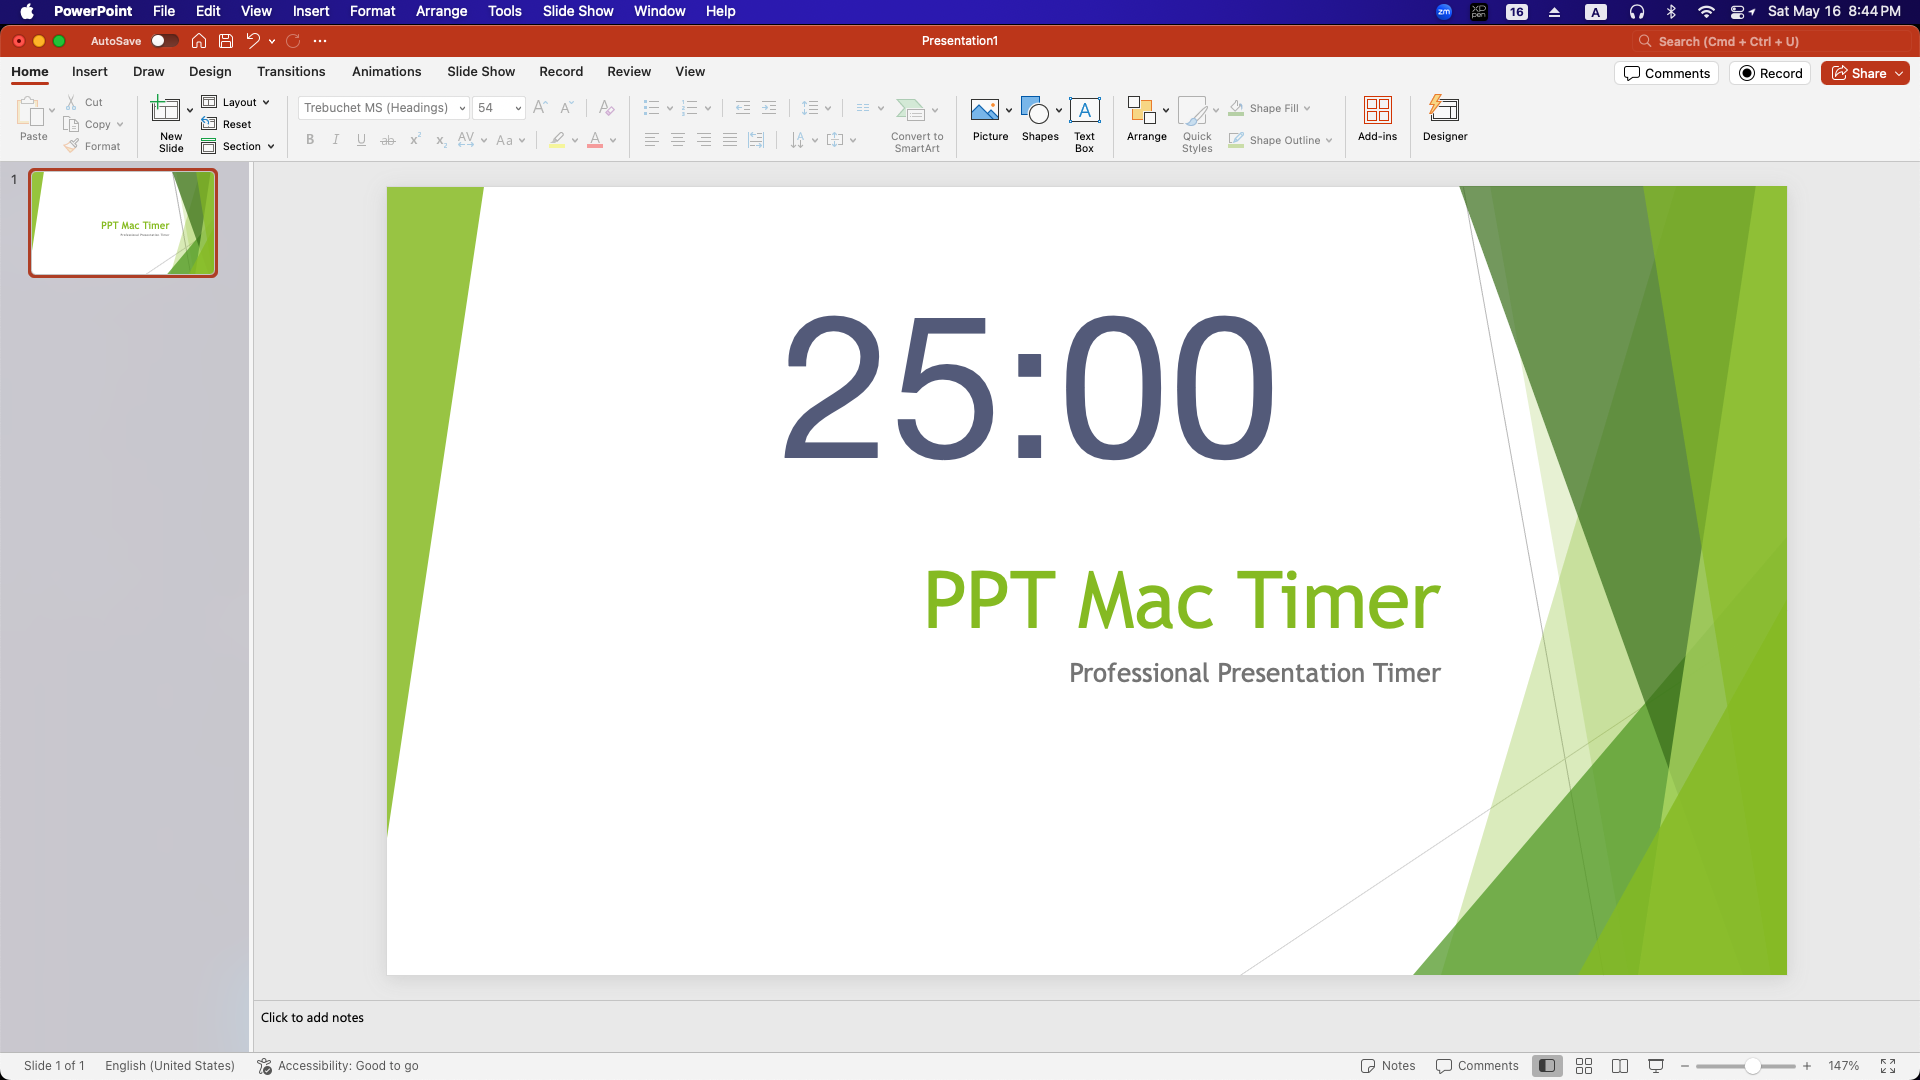Decrease font size with the small A icon

[566, 108]
